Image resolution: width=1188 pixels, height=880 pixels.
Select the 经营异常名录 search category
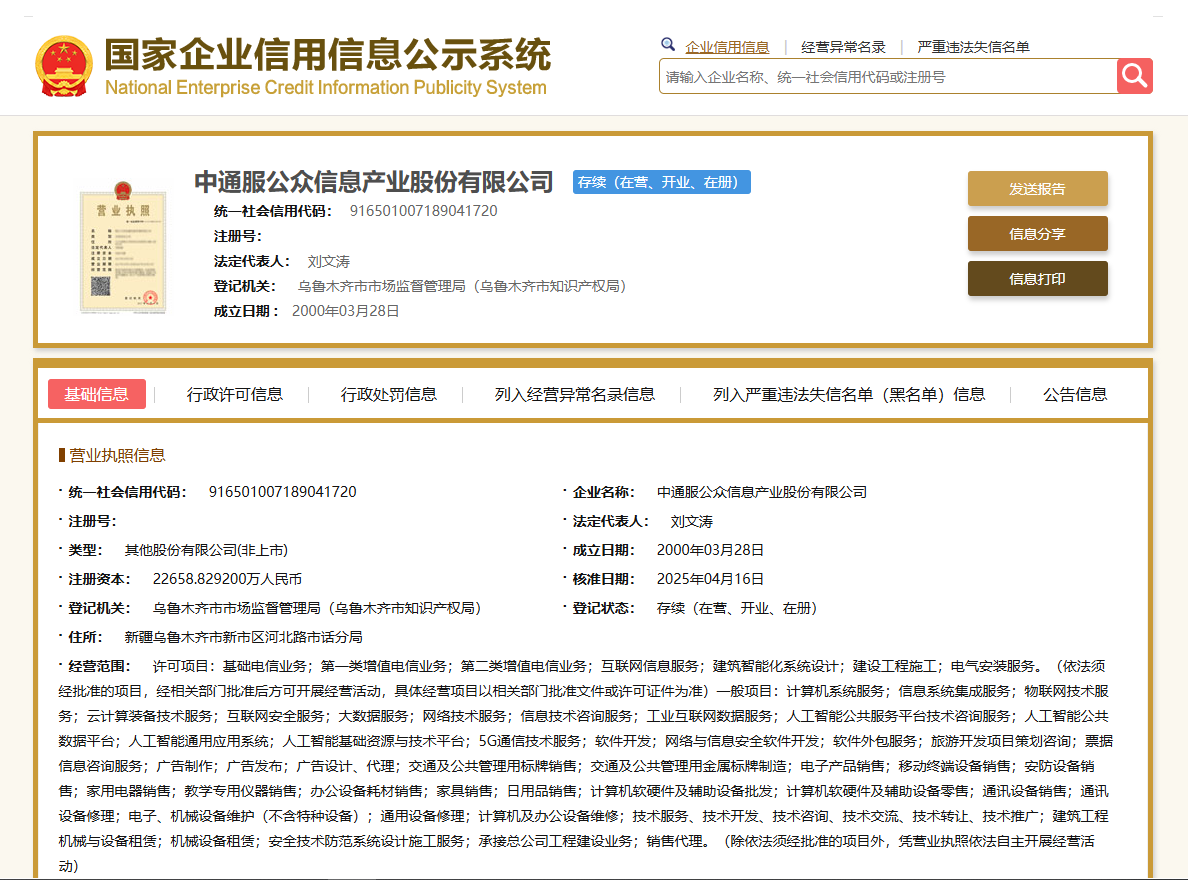(843, 47)
